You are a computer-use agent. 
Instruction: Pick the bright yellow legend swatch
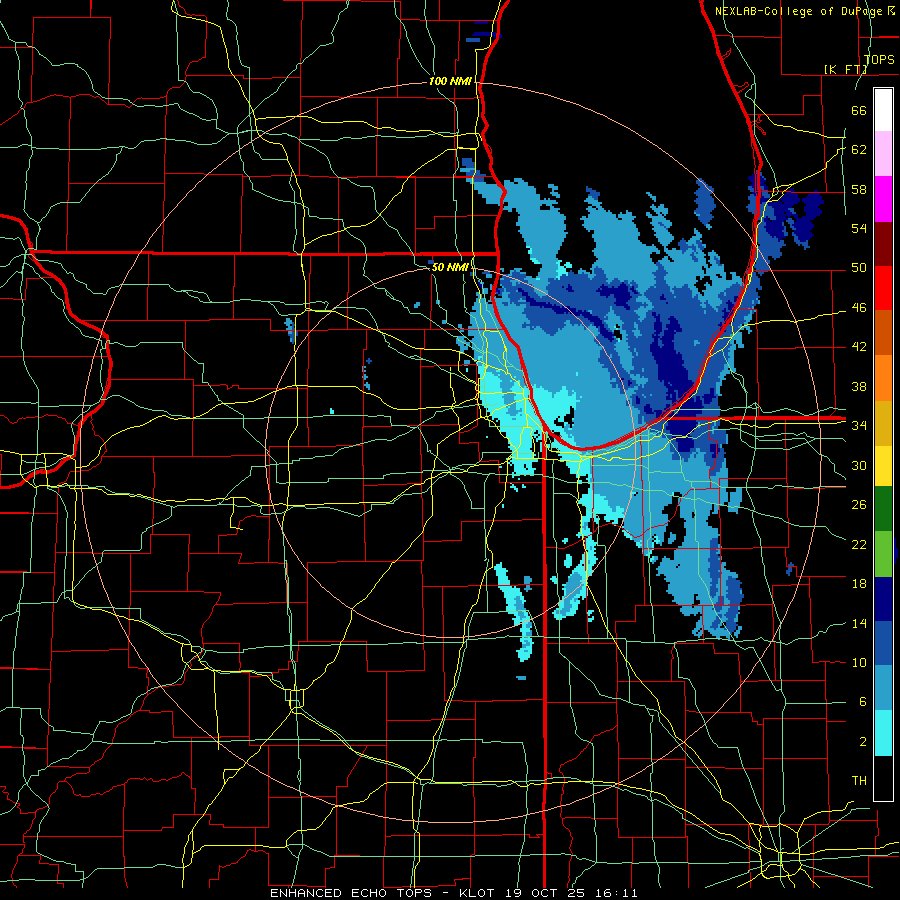(x=883, y=466)
